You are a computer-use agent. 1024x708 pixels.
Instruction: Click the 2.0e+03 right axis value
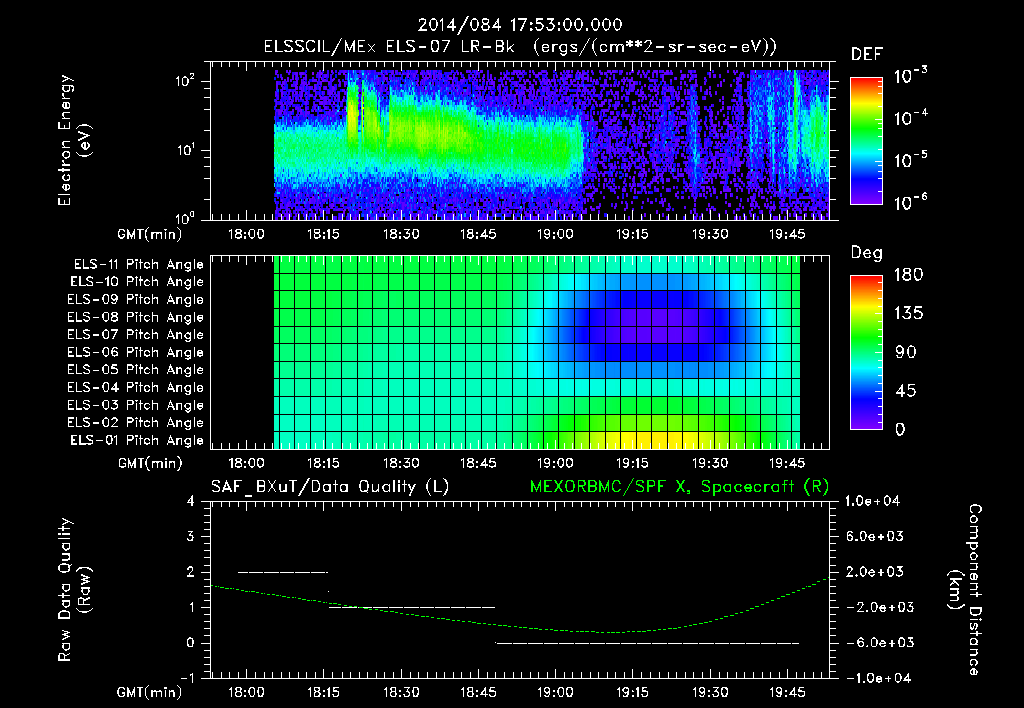[874, 572]
